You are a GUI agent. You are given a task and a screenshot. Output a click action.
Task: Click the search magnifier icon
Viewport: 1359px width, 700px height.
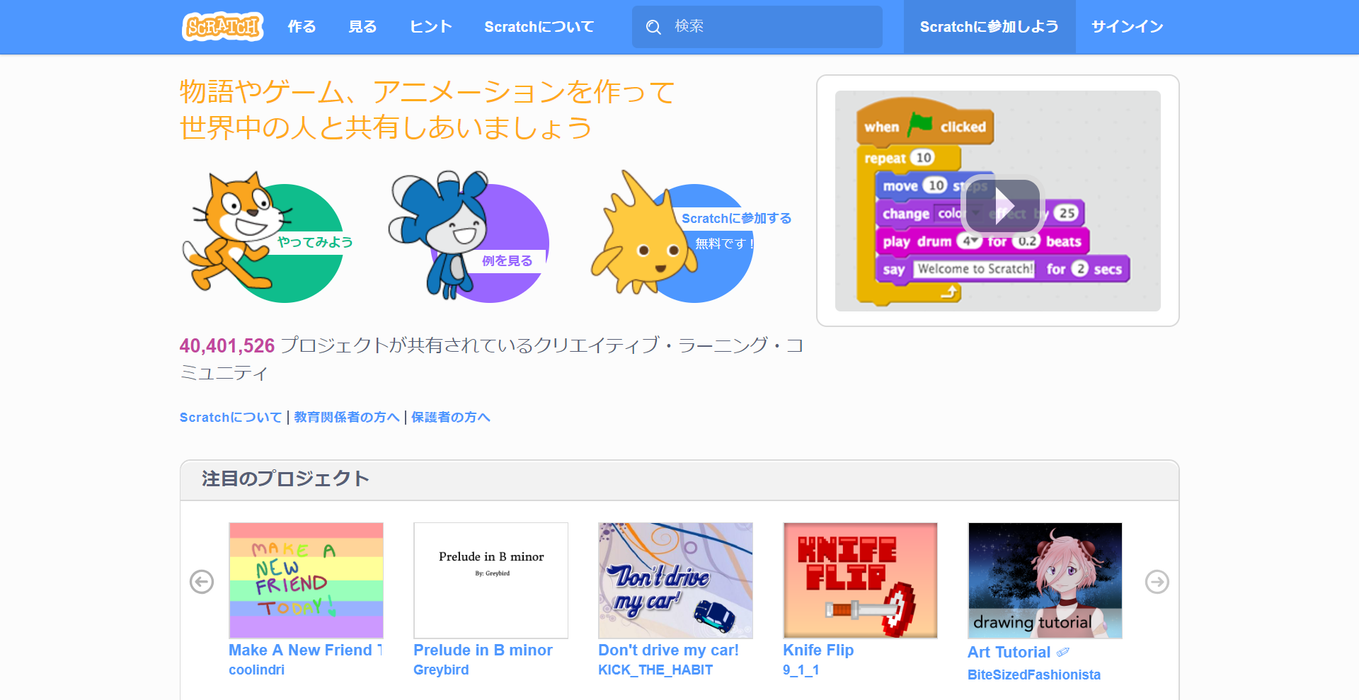(x=653, y=27)
